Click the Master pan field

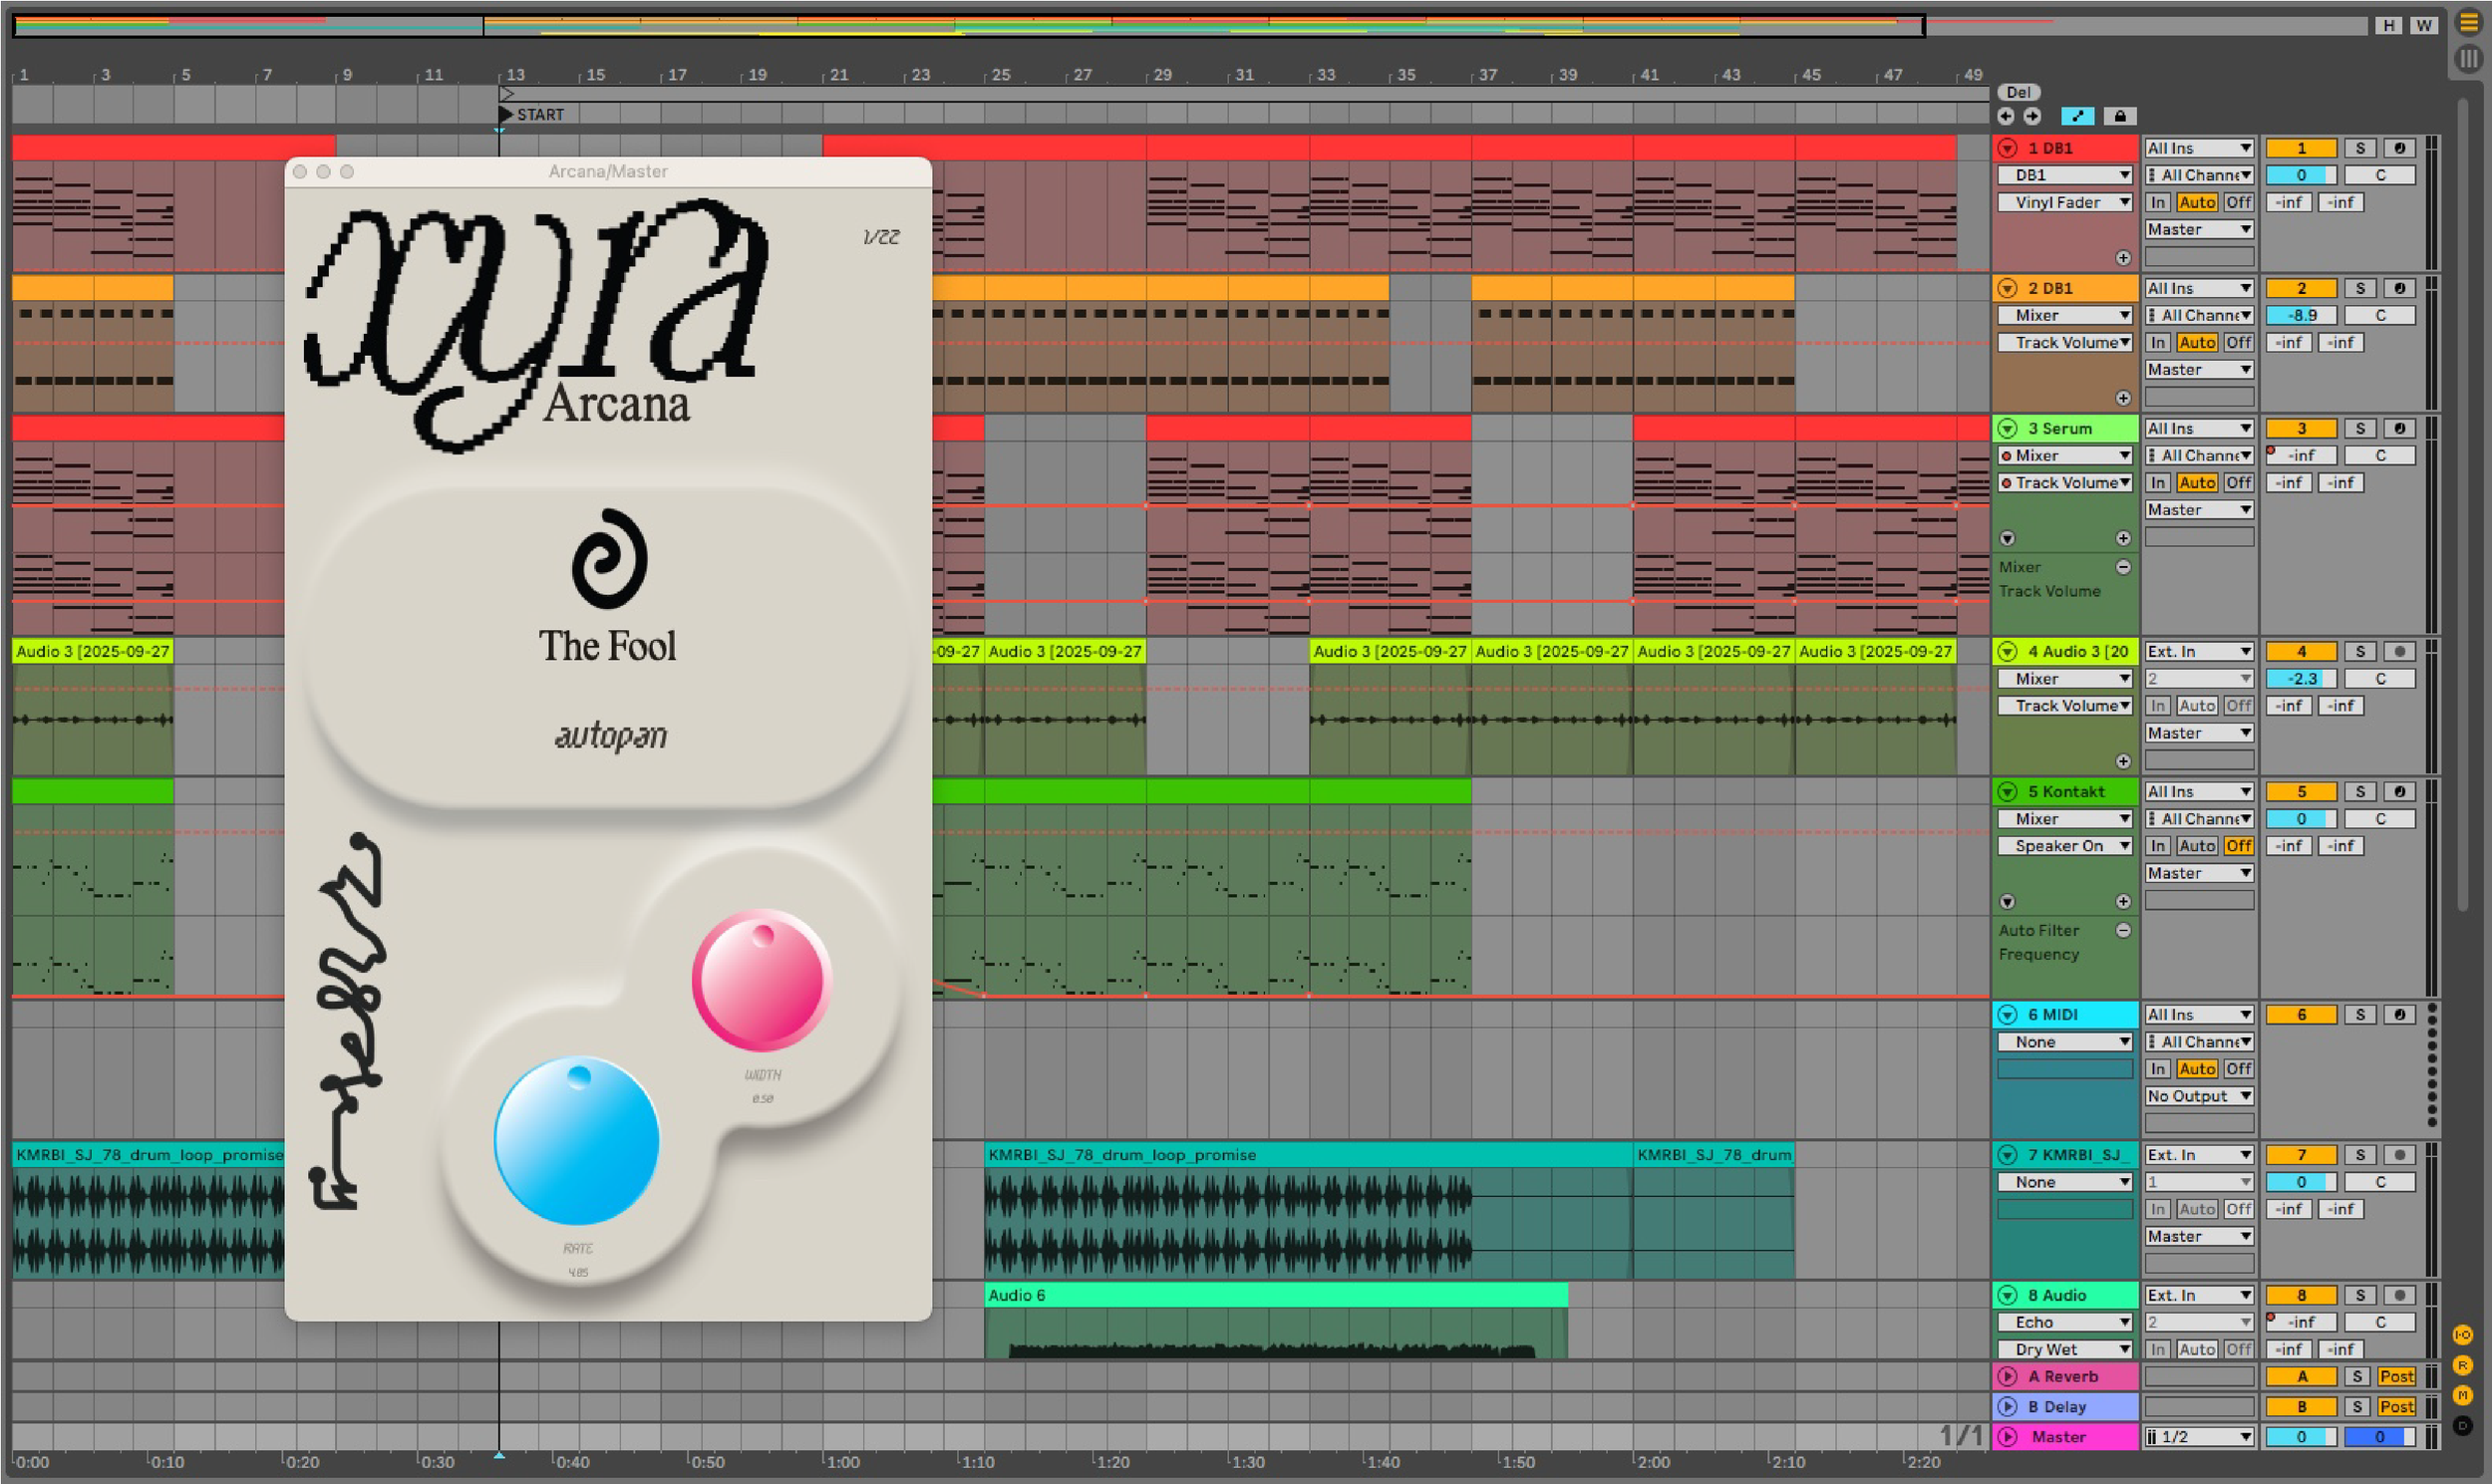(2380, 1437)
